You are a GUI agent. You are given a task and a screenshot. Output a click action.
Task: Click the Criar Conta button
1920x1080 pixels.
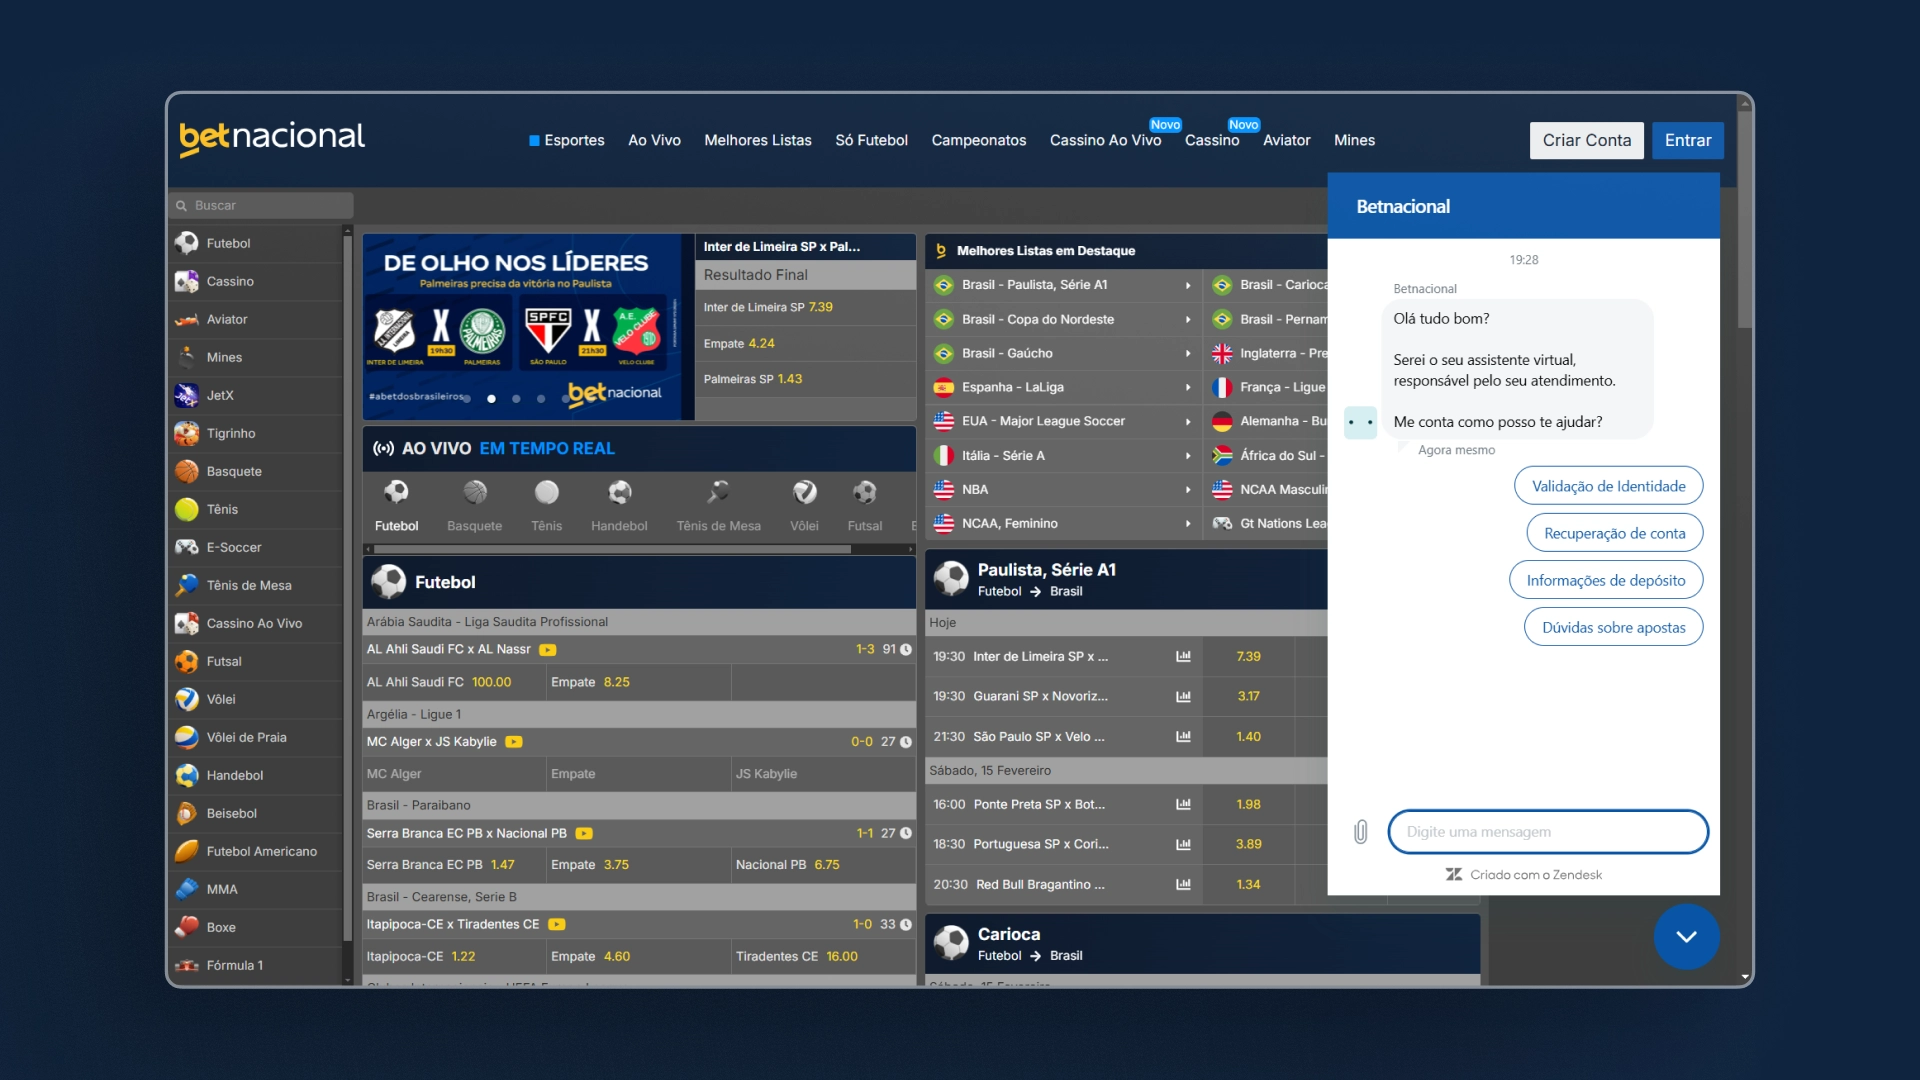[1586, 141]
